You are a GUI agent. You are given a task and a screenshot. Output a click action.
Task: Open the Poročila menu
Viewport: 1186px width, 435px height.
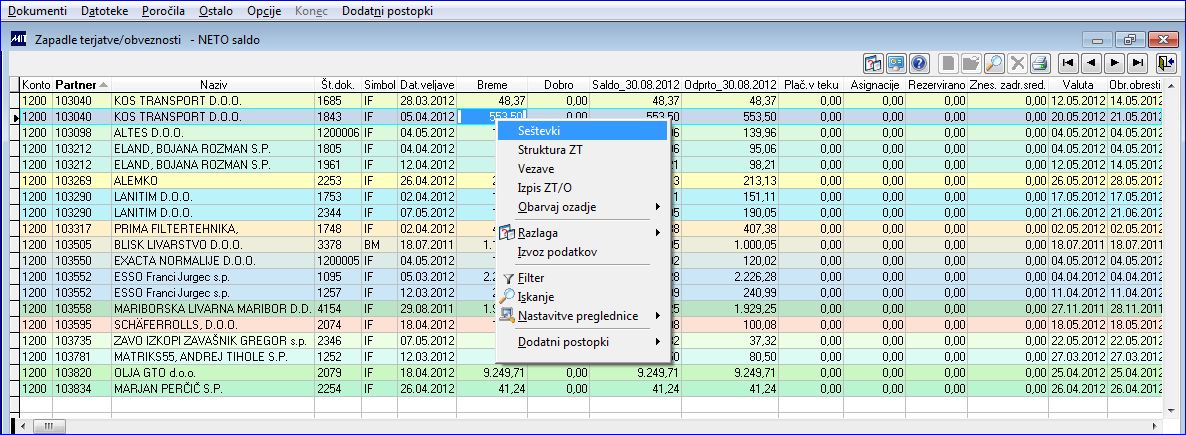(163, 11)
